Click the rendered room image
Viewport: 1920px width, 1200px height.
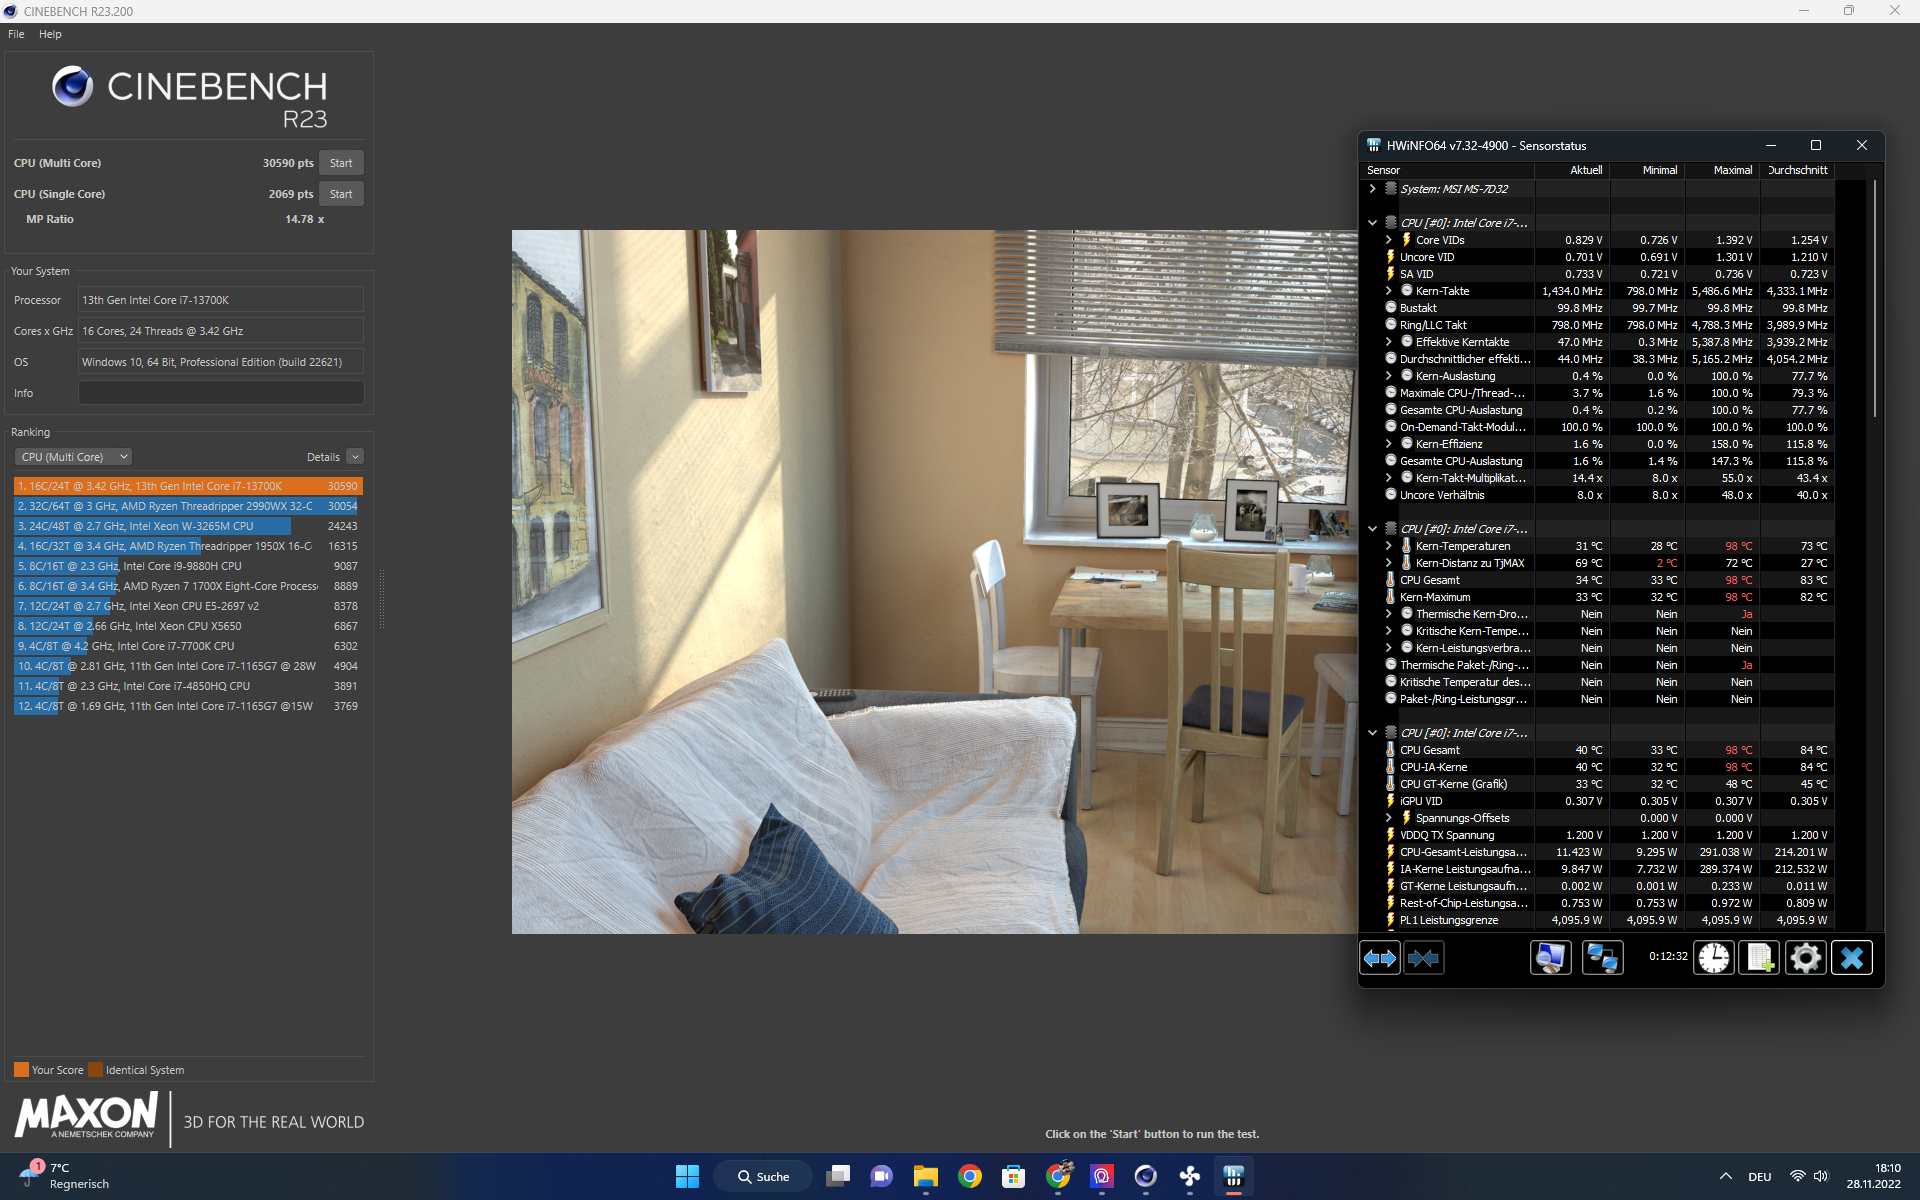tap(934, 582)
